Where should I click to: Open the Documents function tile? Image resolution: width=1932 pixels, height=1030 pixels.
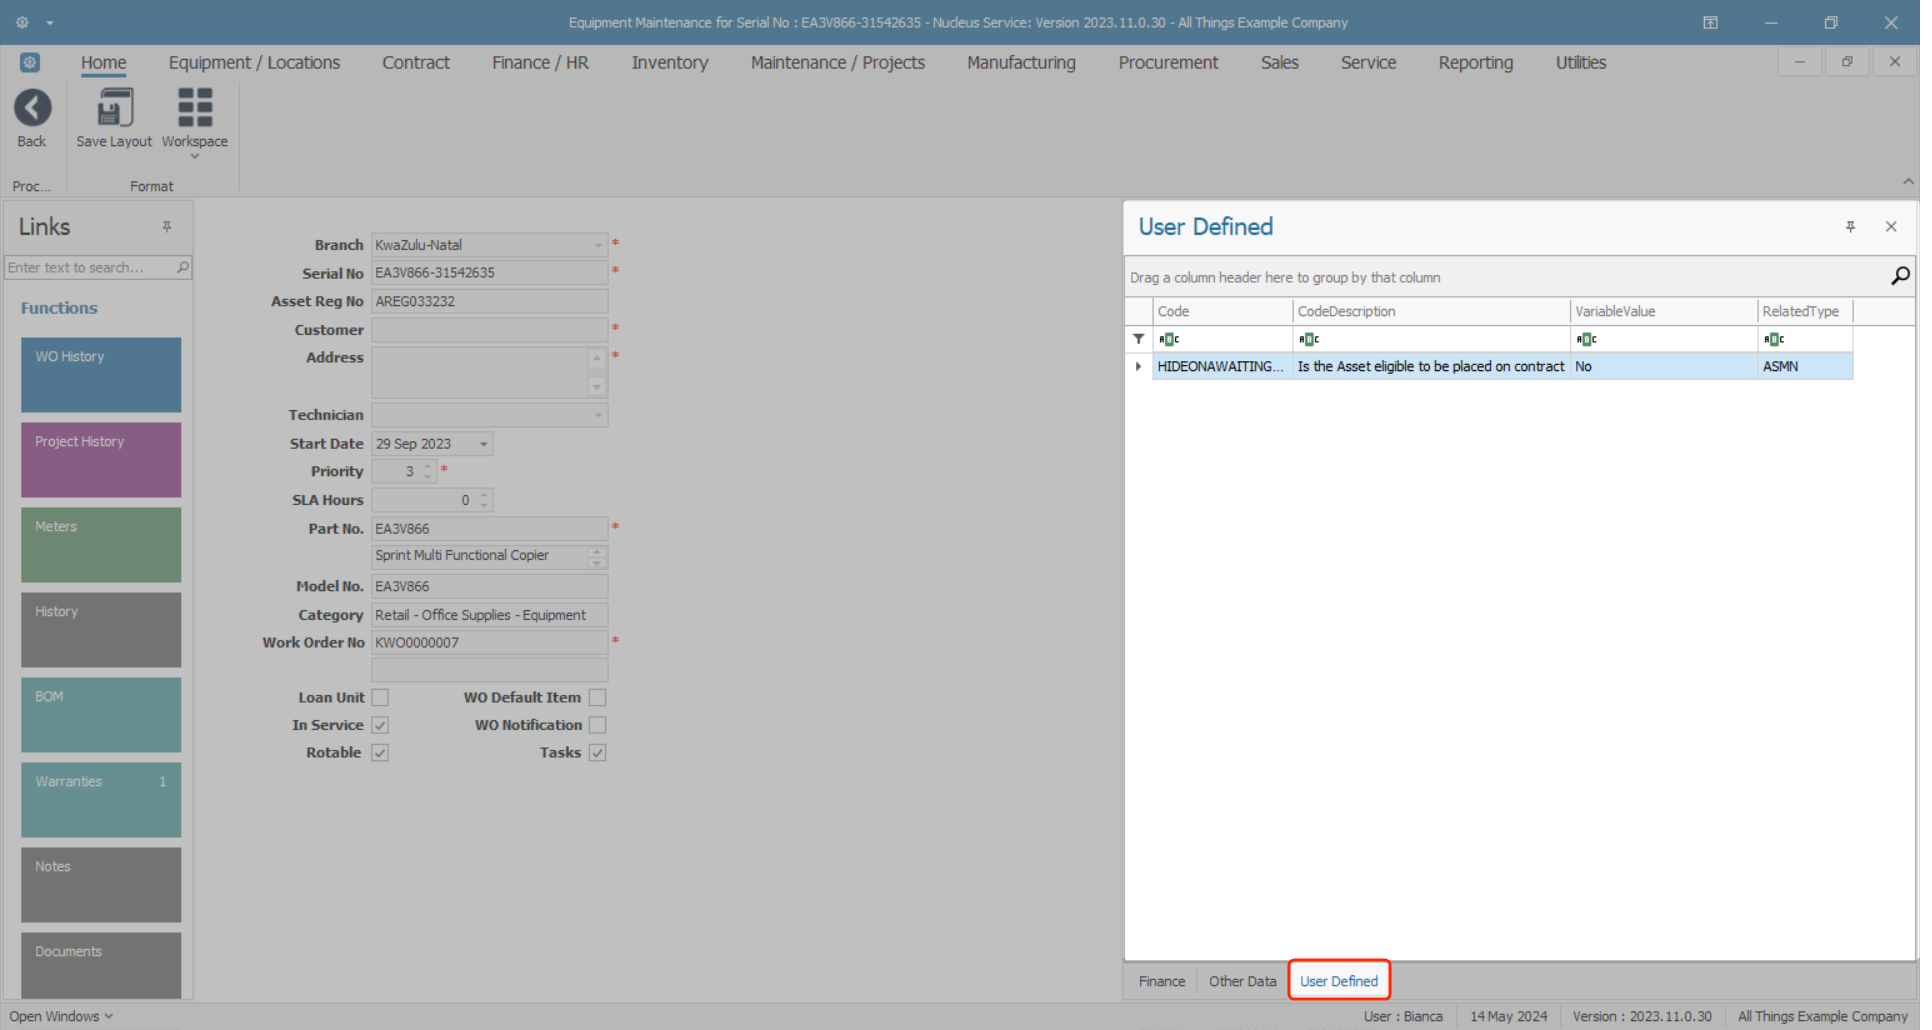point(101,967)
